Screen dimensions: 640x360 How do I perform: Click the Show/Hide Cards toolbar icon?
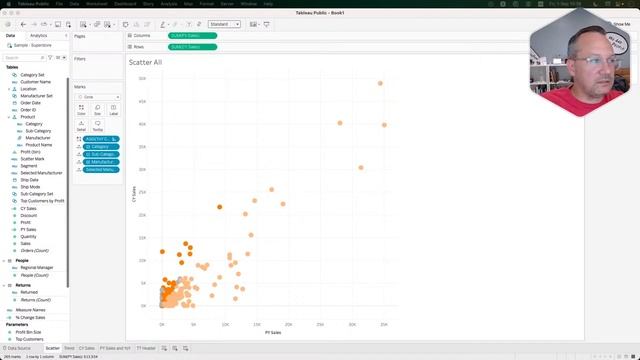pos(253,24)
